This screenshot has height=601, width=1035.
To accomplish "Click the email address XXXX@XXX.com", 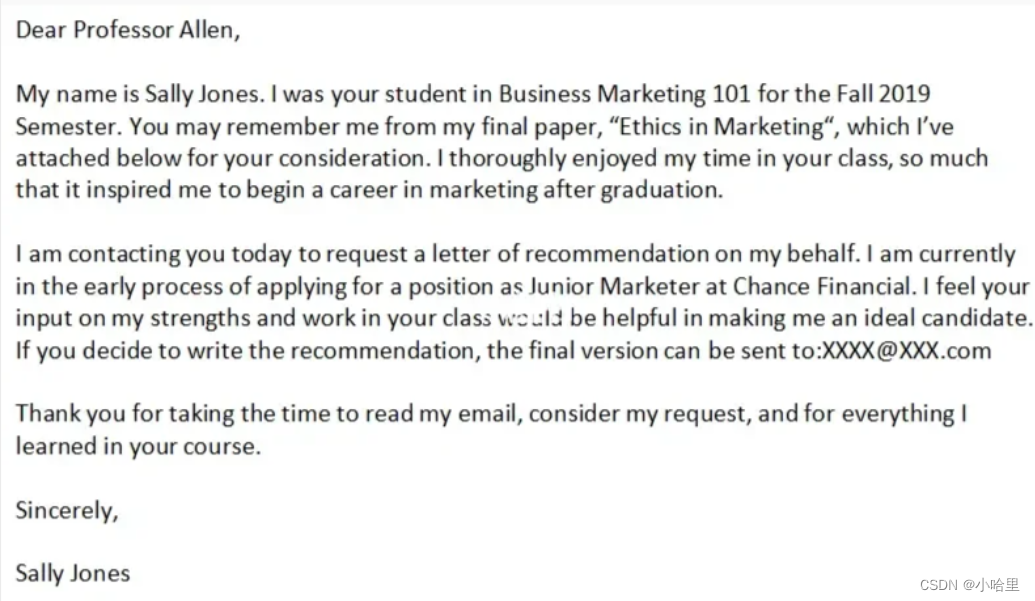I will pos(906,350).
